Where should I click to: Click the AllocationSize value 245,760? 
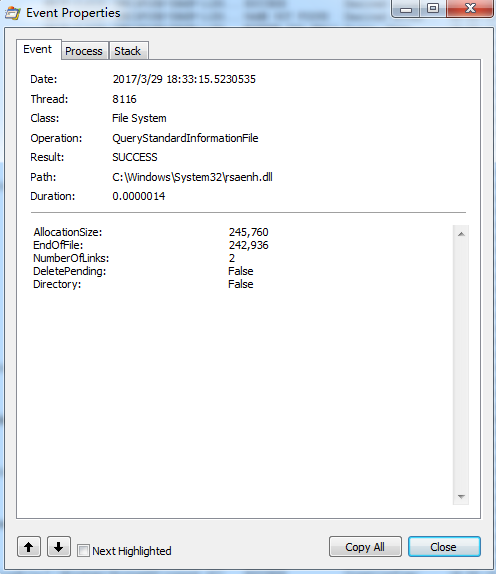click(249, 232)
